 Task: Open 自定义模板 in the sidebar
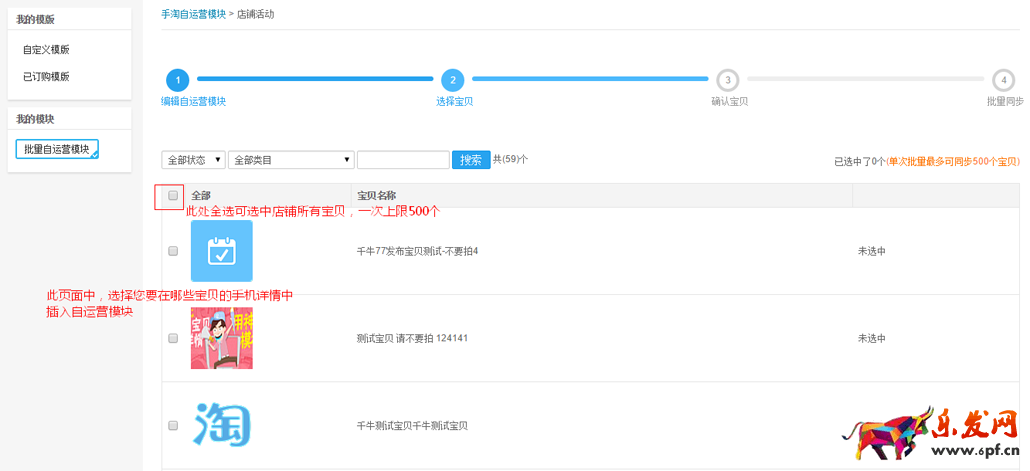46,49
